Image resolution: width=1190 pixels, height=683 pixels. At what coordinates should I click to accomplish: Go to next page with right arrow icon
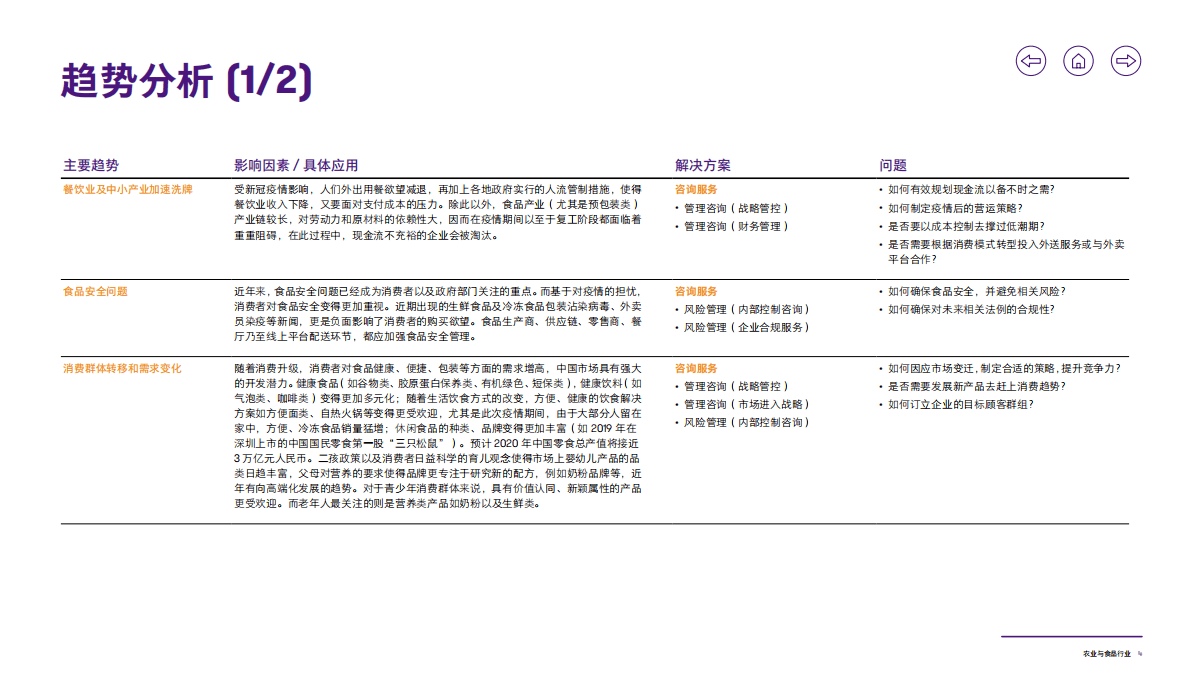(1126, 61)
